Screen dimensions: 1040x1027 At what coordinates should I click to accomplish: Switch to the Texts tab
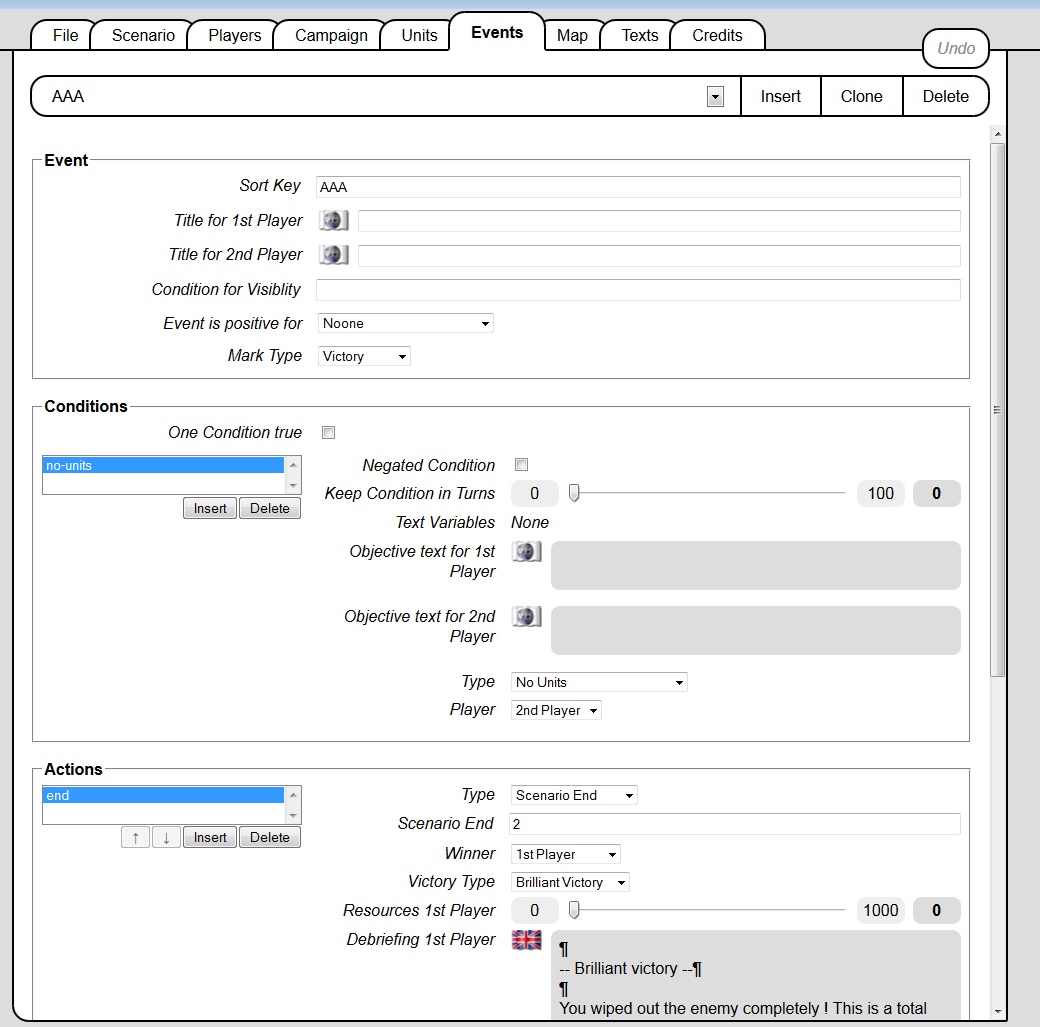click(x=639, y=35)
